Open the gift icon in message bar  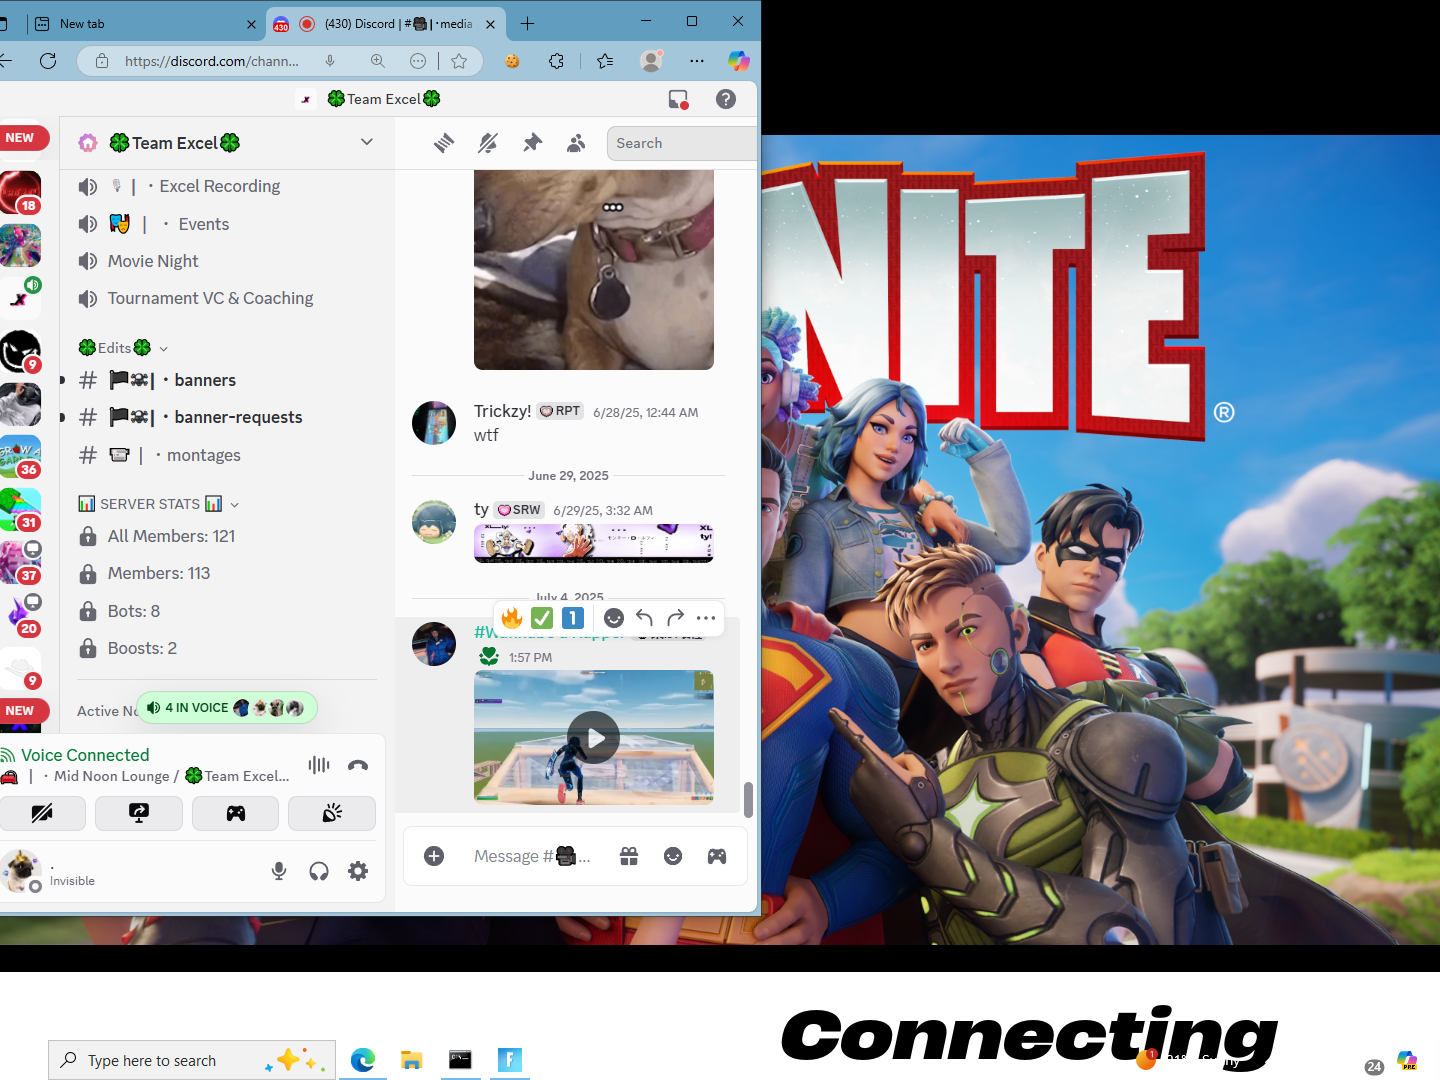(629, 856)
